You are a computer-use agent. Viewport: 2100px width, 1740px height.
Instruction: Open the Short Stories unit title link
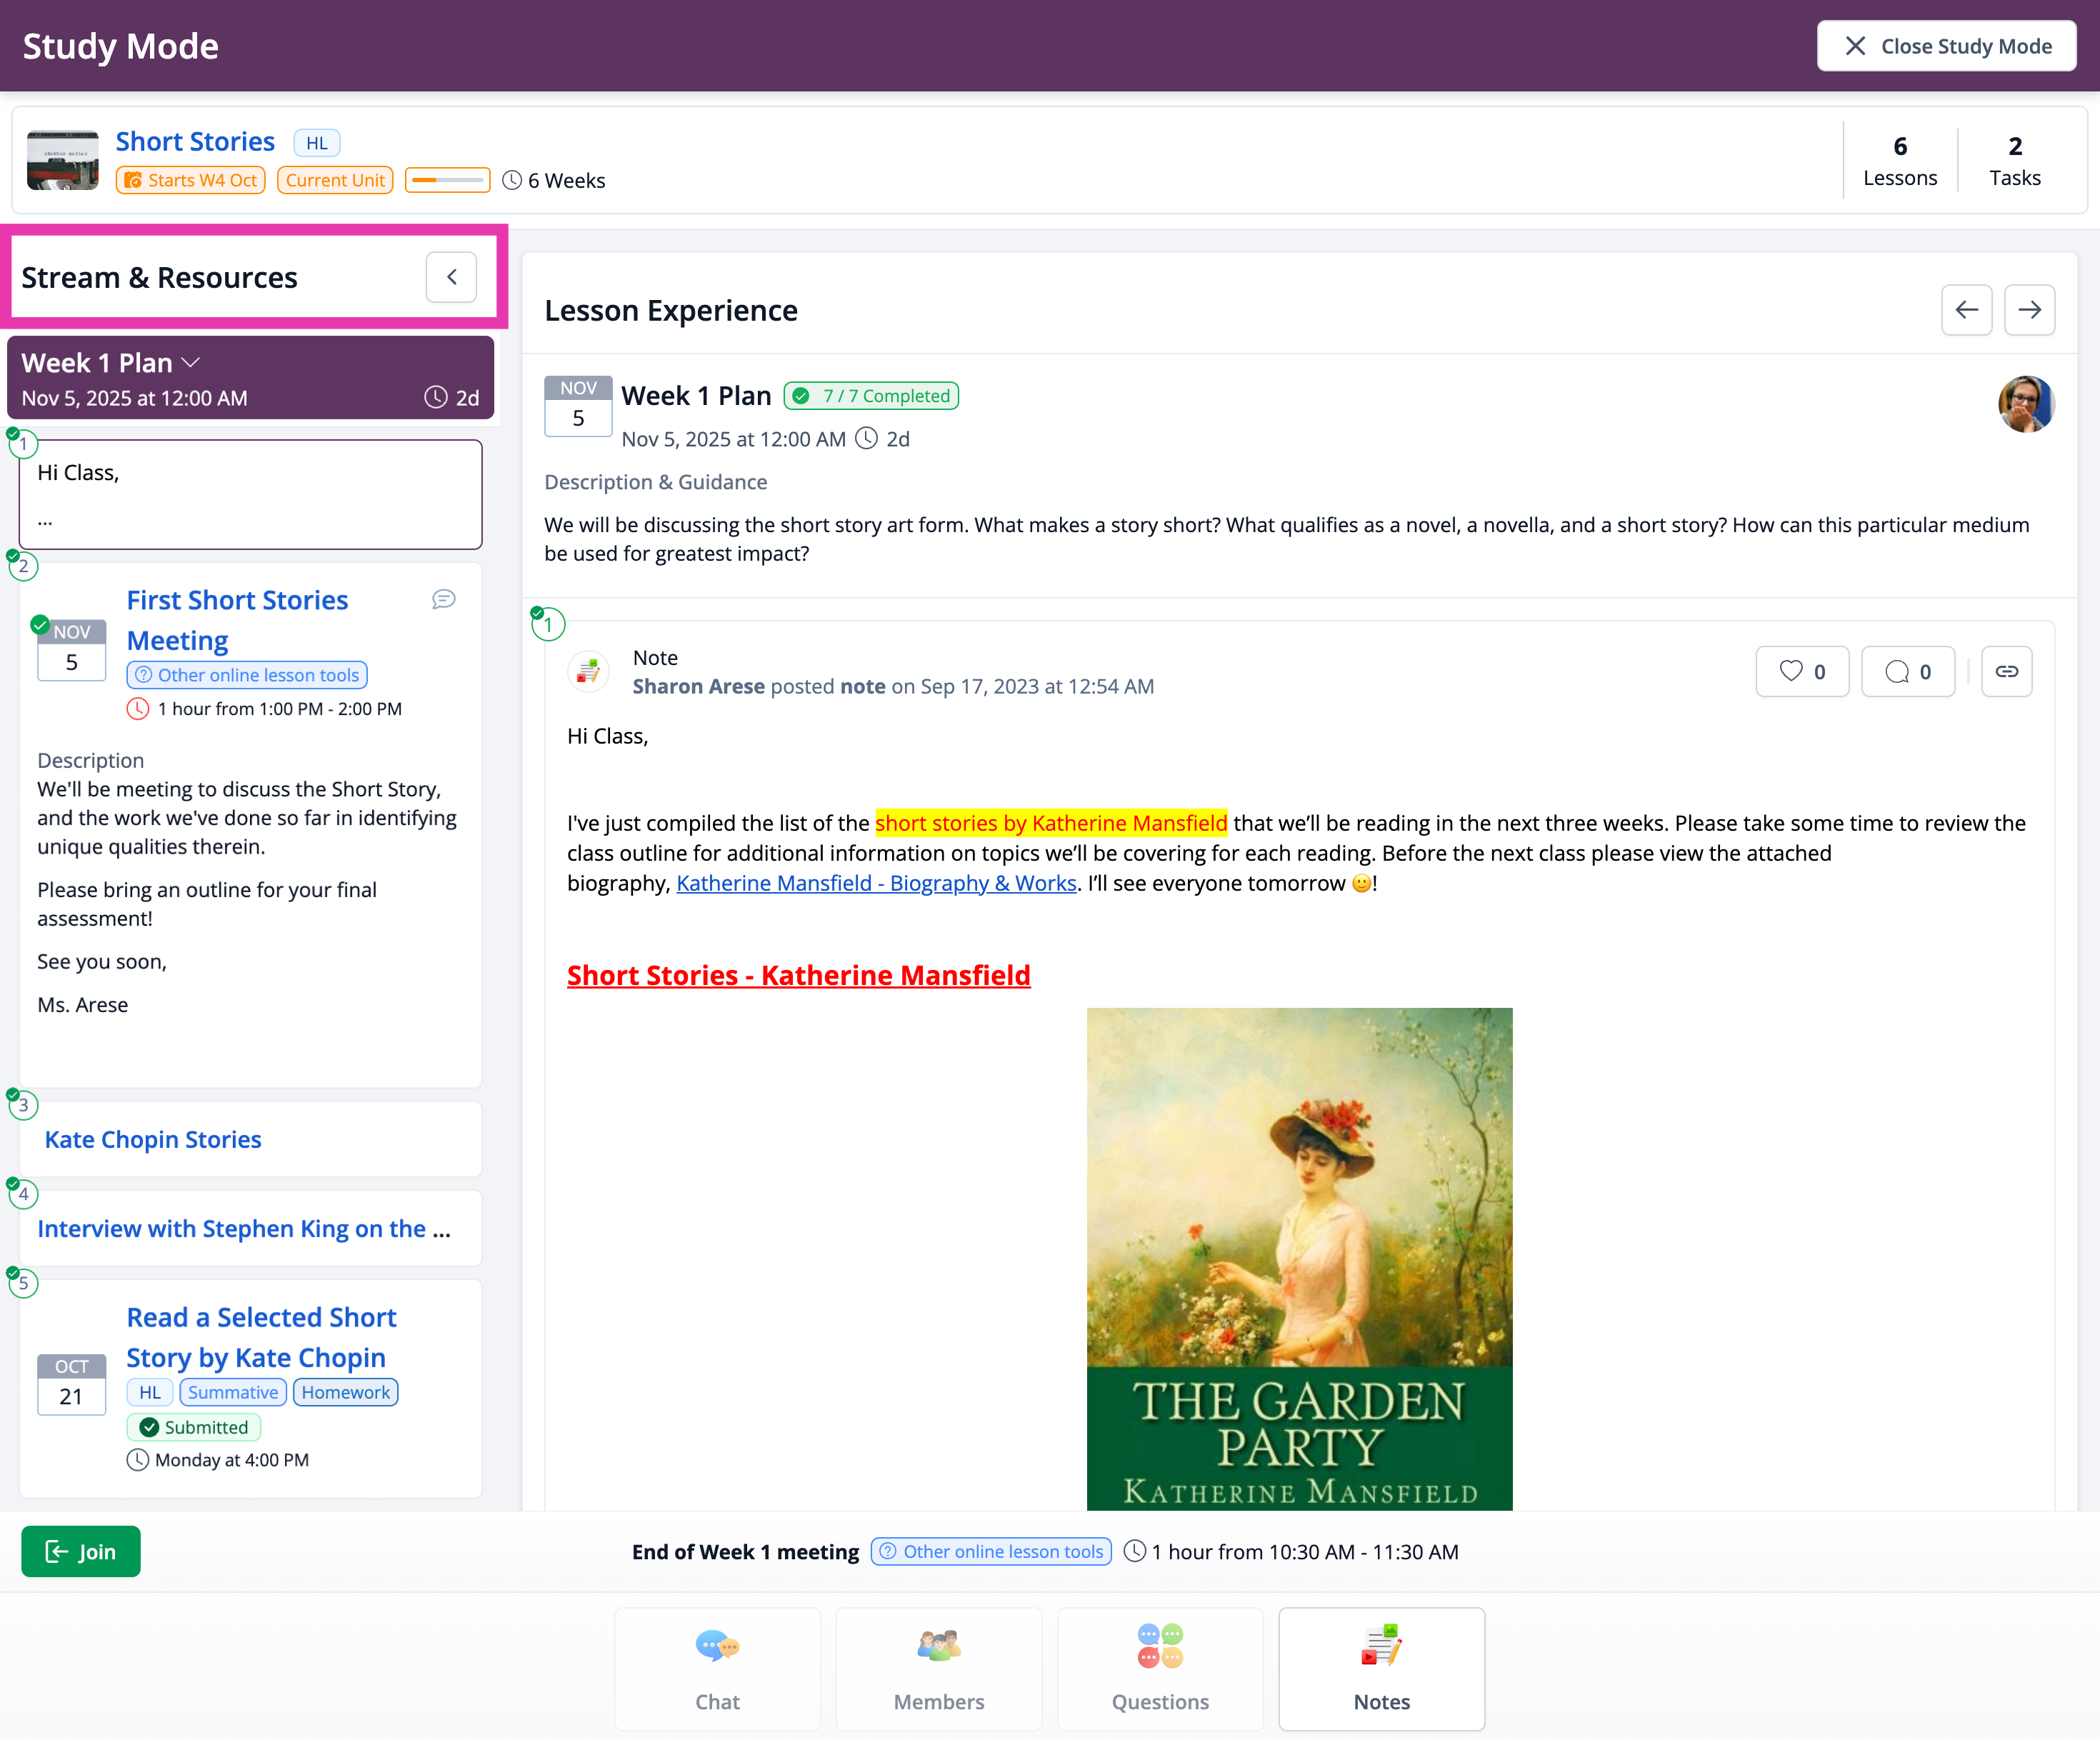pyautogui.click(x=195, y=142)
